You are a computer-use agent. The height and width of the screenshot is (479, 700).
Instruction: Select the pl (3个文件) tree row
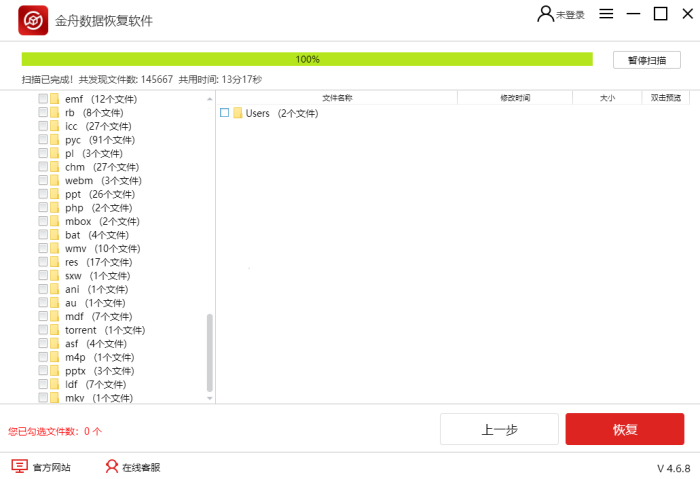[x=94, y=153]
